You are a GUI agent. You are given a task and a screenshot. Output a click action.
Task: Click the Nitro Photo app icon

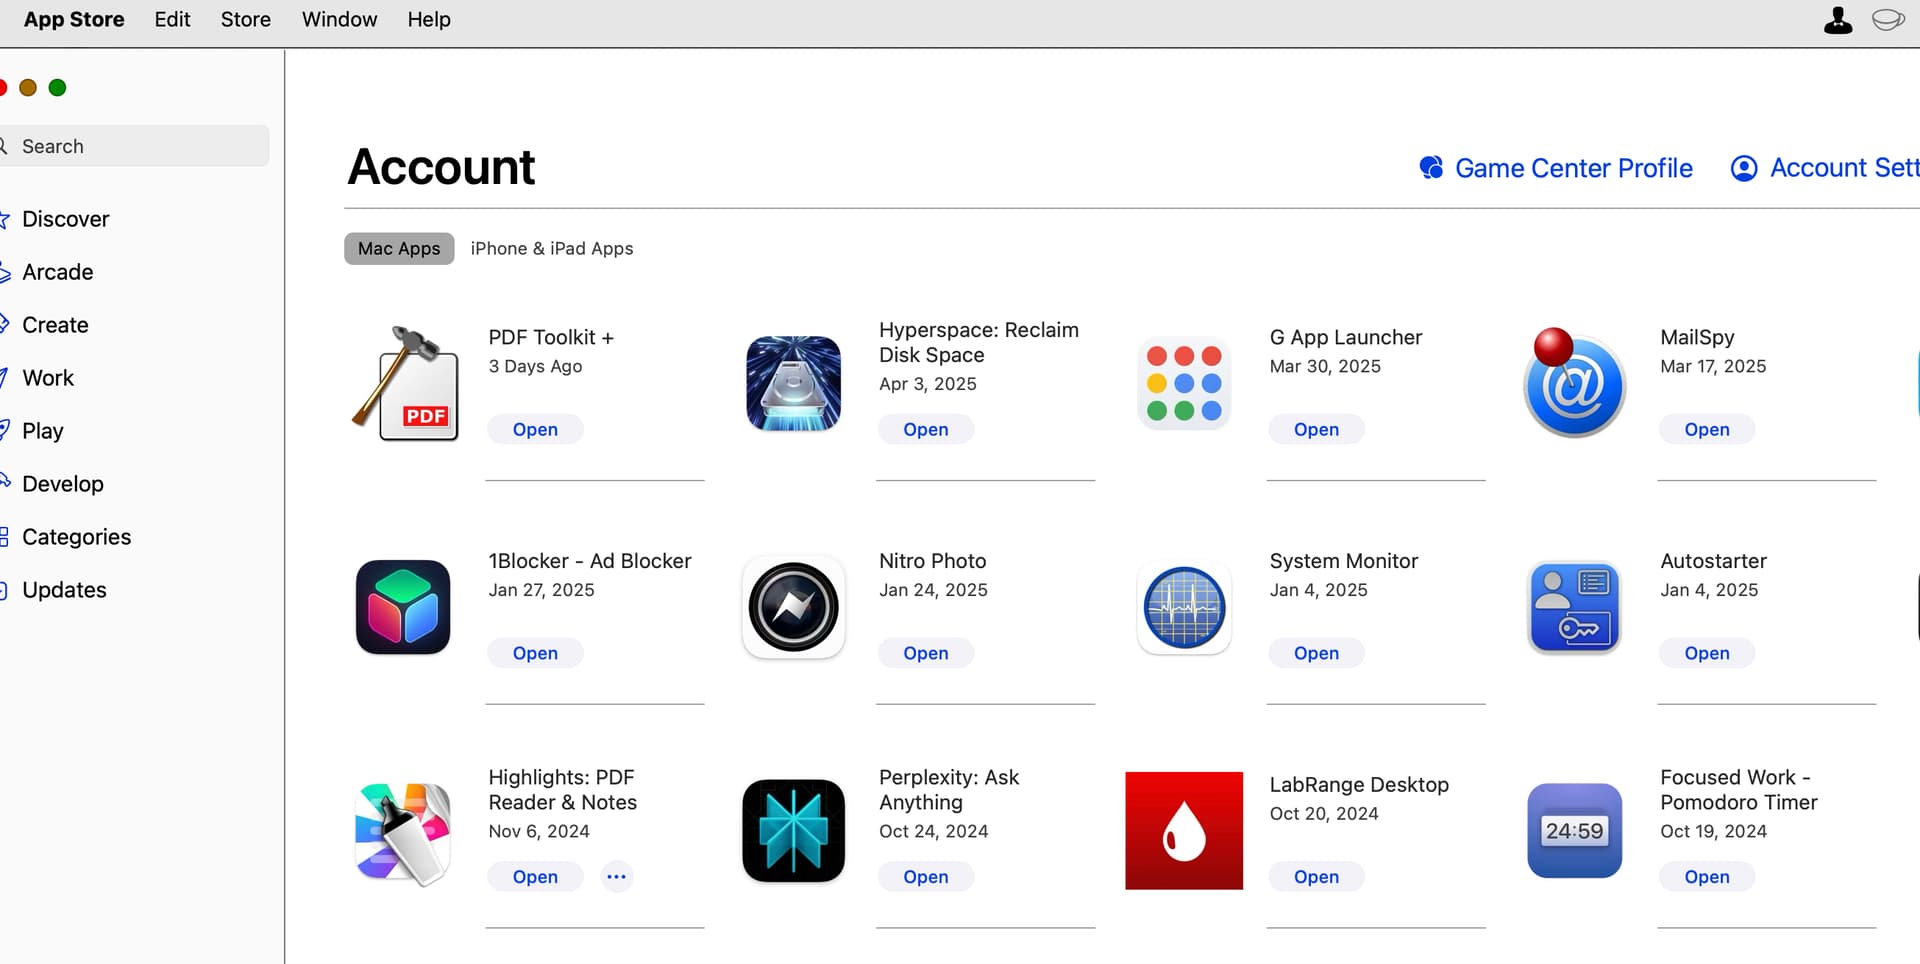(793, 607)
